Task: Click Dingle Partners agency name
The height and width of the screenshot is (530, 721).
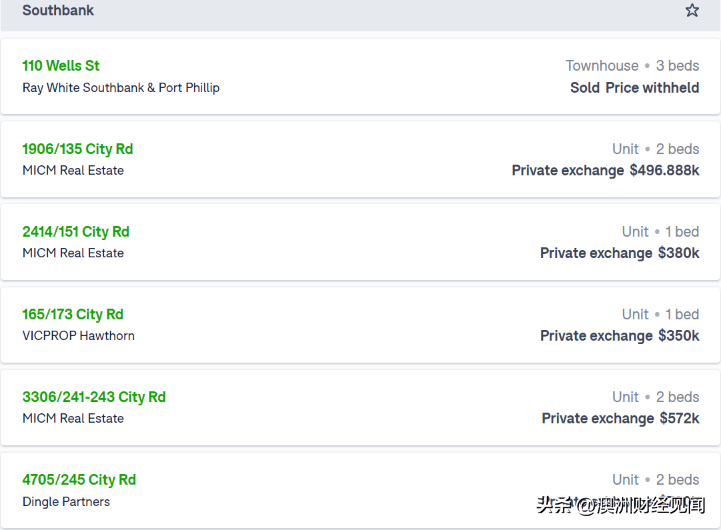Action: [66, 502]
